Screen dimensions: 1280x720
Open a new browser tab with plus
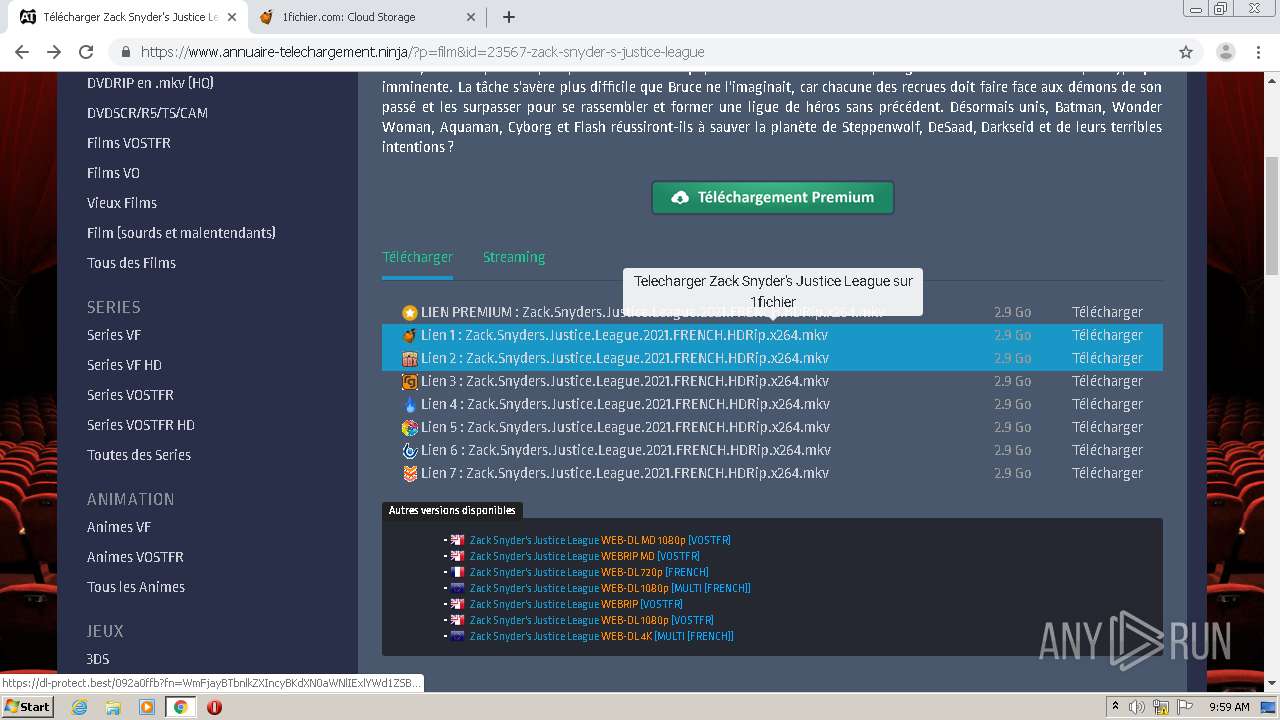509,17
